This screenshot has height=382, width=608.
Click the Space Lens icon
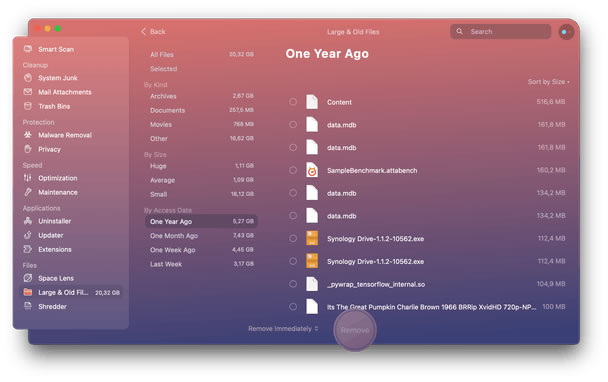point(28,278)
